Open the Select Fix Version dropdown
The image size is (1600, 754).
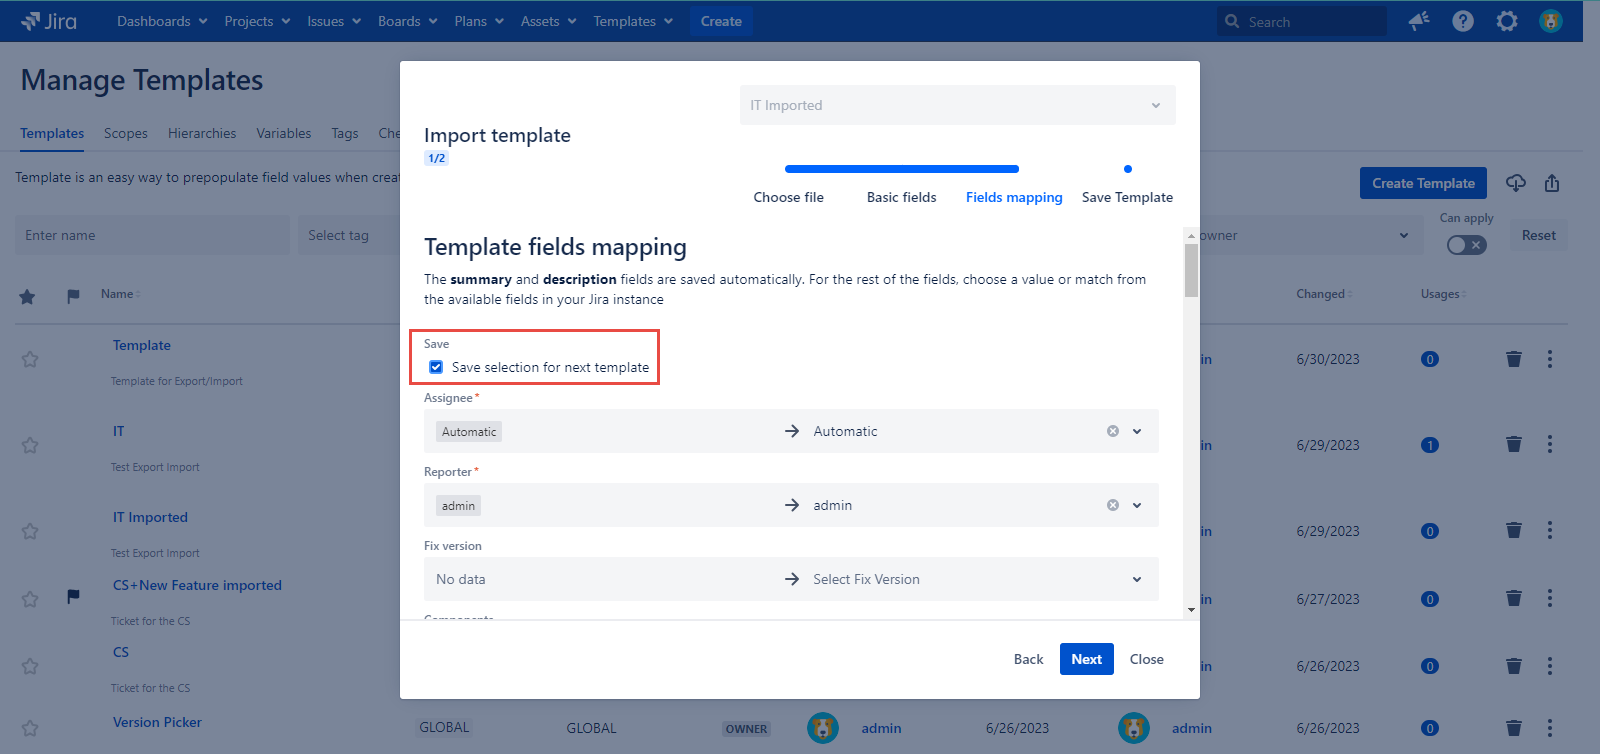coord(1137,579)
